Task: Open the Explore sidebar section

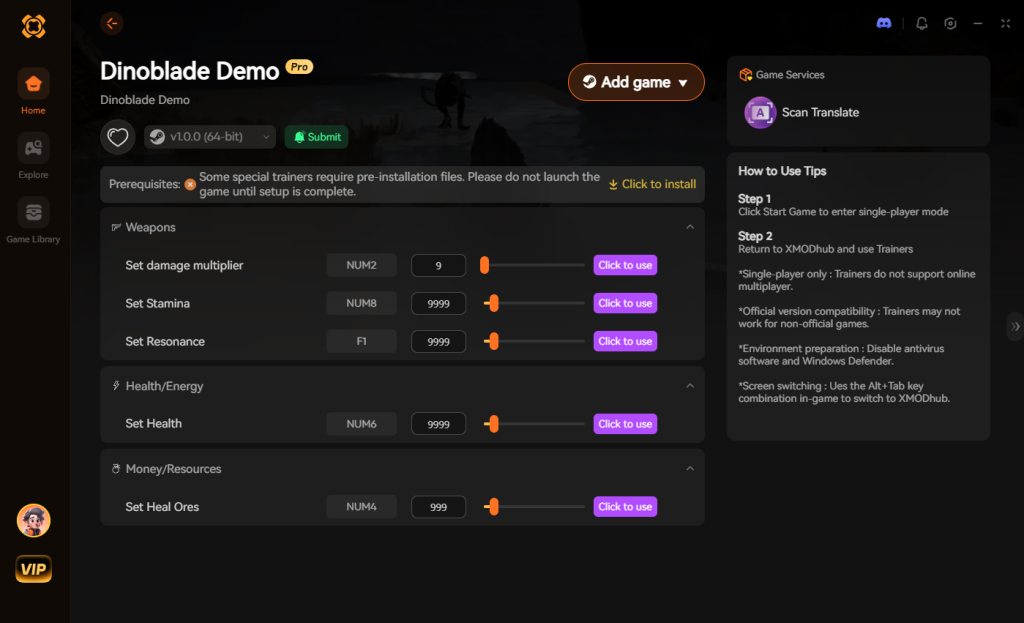Action: (x=33, y=156)
